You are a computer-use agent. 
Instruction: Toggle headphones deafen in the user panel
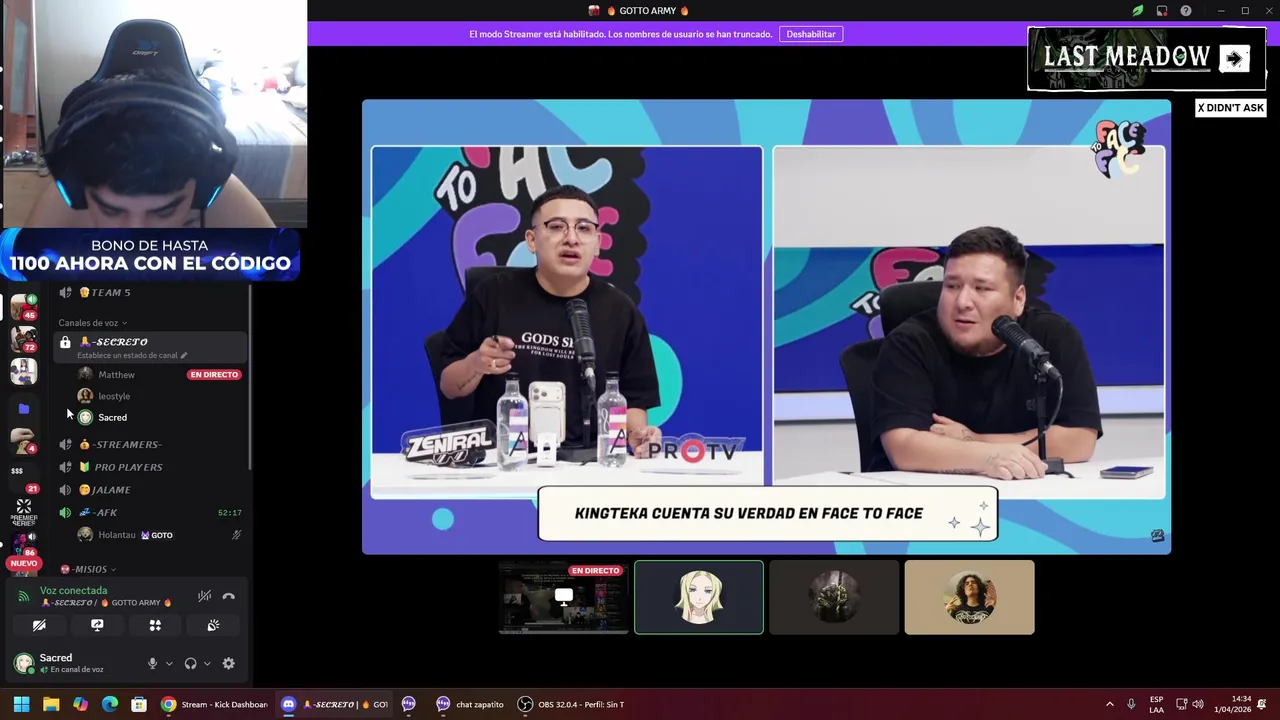[x=190, y=663]
